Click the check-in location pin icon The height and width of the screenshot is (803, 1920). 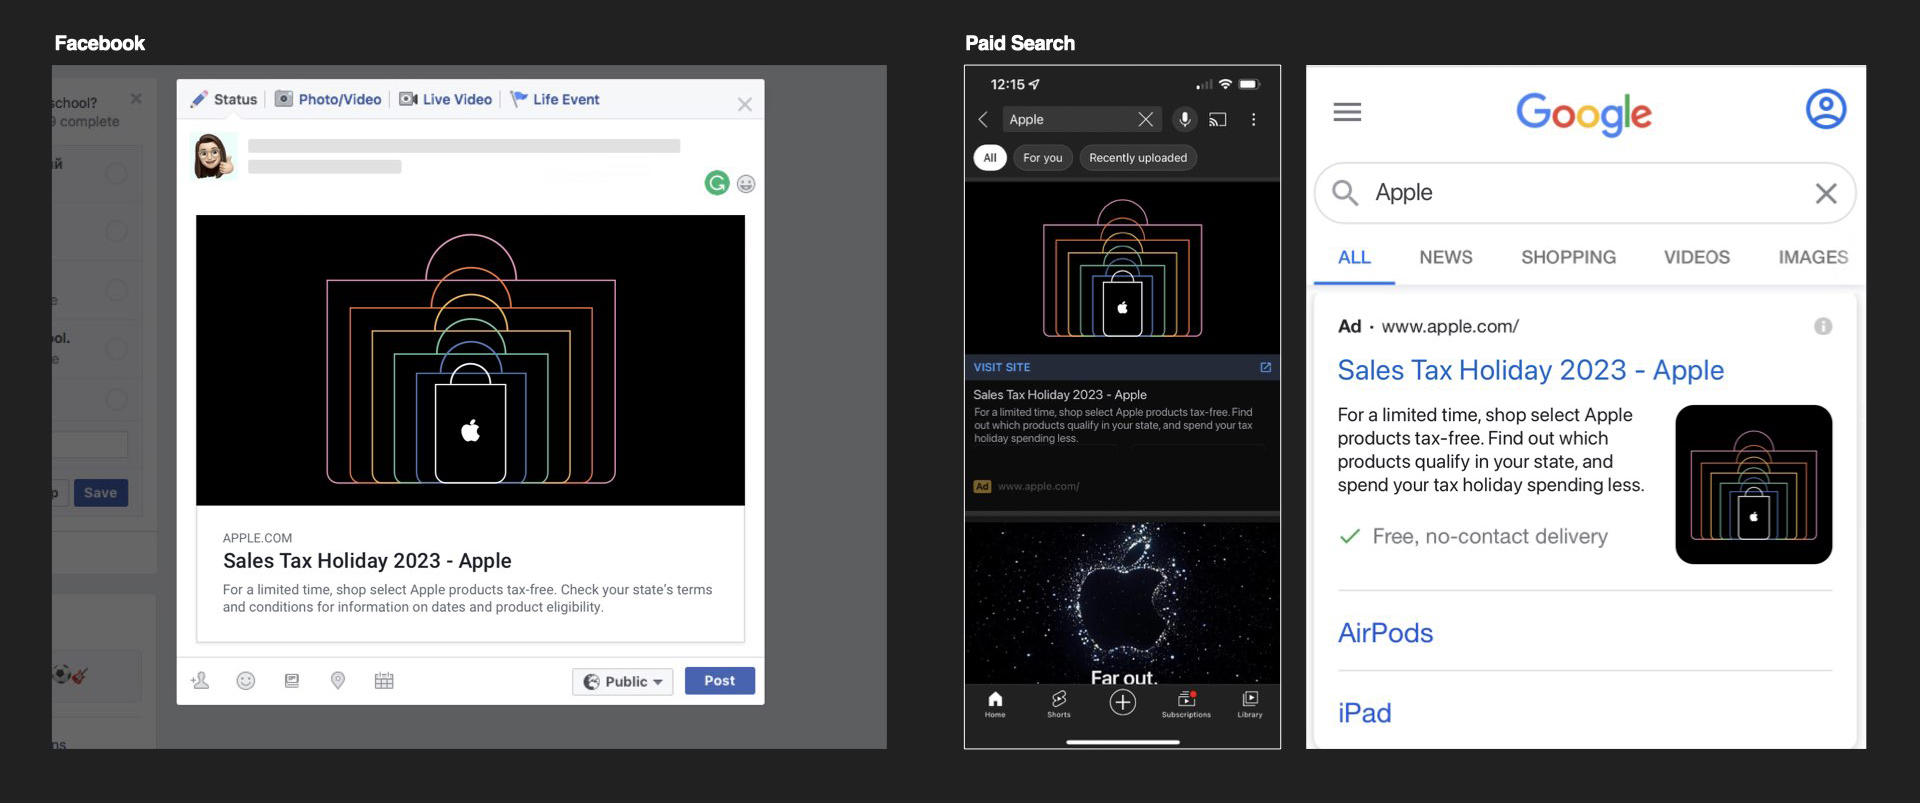(338, 681)
